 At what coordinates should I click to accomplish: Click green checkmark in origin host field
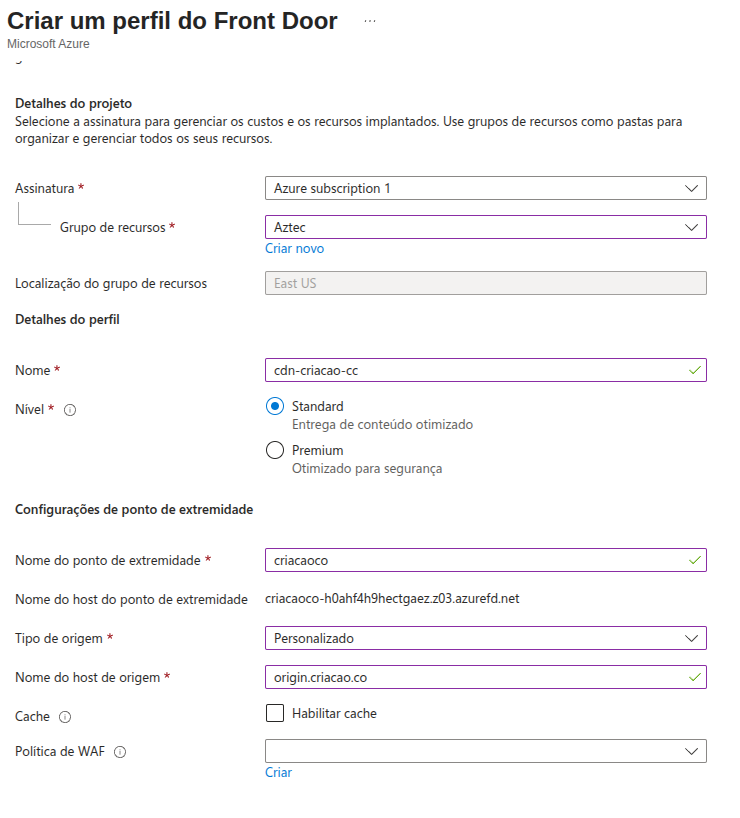[x=695, y=677]
